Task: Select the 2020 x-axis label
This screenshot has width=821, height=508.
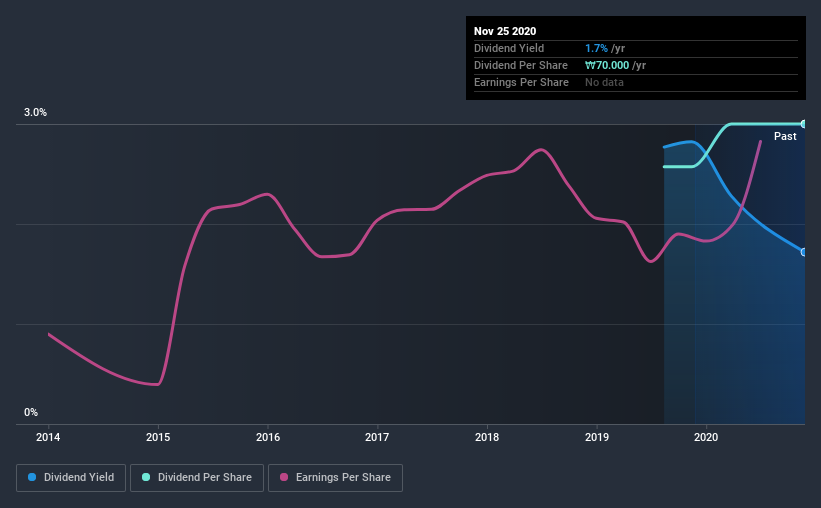Action: (x=706, y=437)
